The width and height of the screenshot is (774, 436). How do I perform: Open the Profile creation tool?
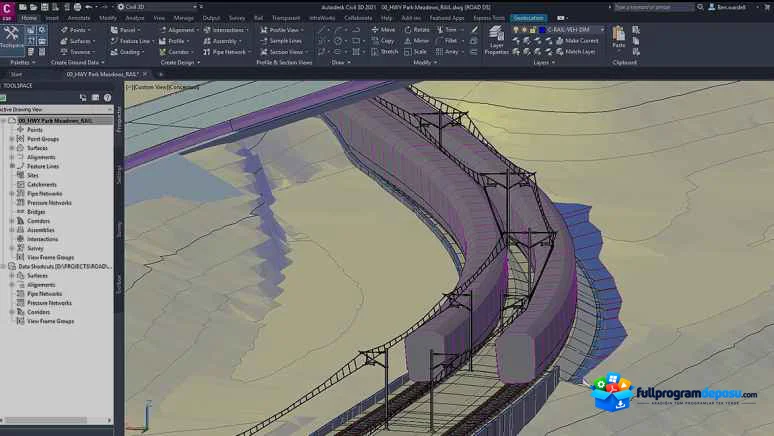click(174, 41)
